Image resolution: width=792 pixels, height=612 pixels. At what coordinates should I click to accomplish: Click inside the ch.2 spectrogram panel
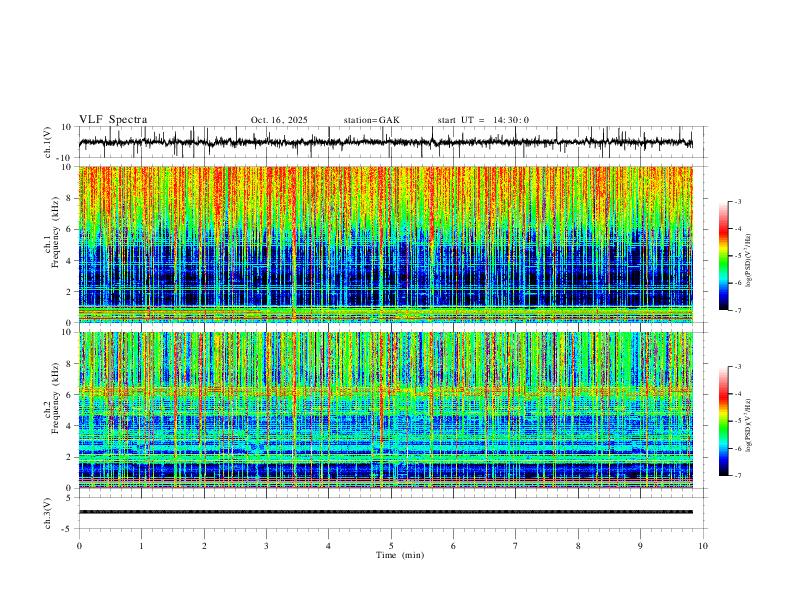click(x=386, y=410)
